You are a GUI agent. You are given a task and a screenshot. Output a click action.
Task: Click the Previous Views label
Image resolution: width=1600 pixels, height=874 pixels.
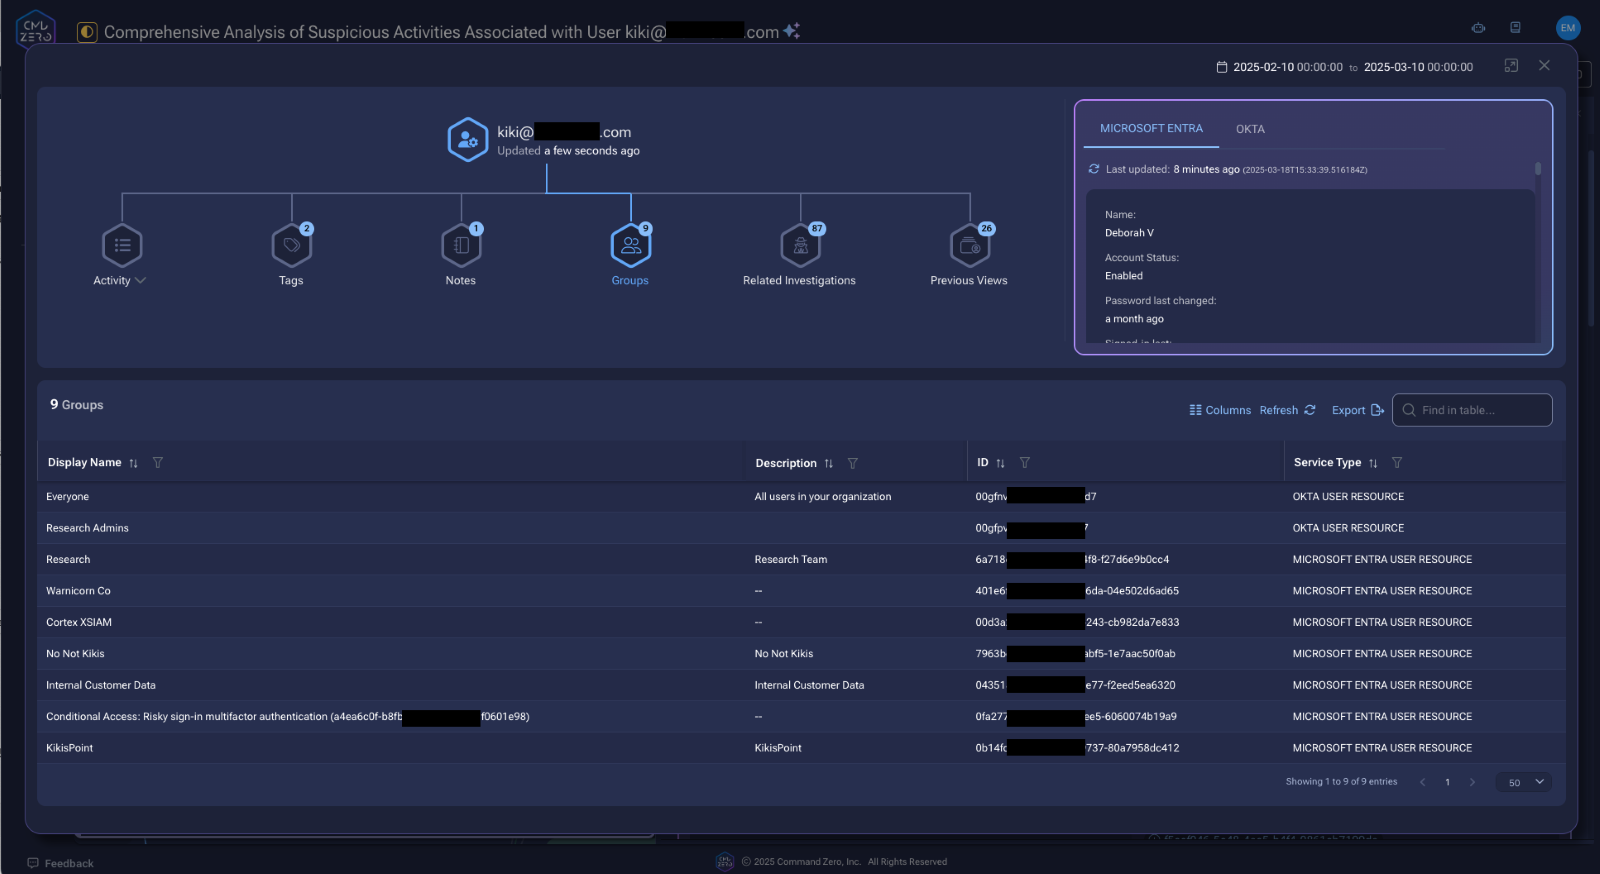pos(969,281)
